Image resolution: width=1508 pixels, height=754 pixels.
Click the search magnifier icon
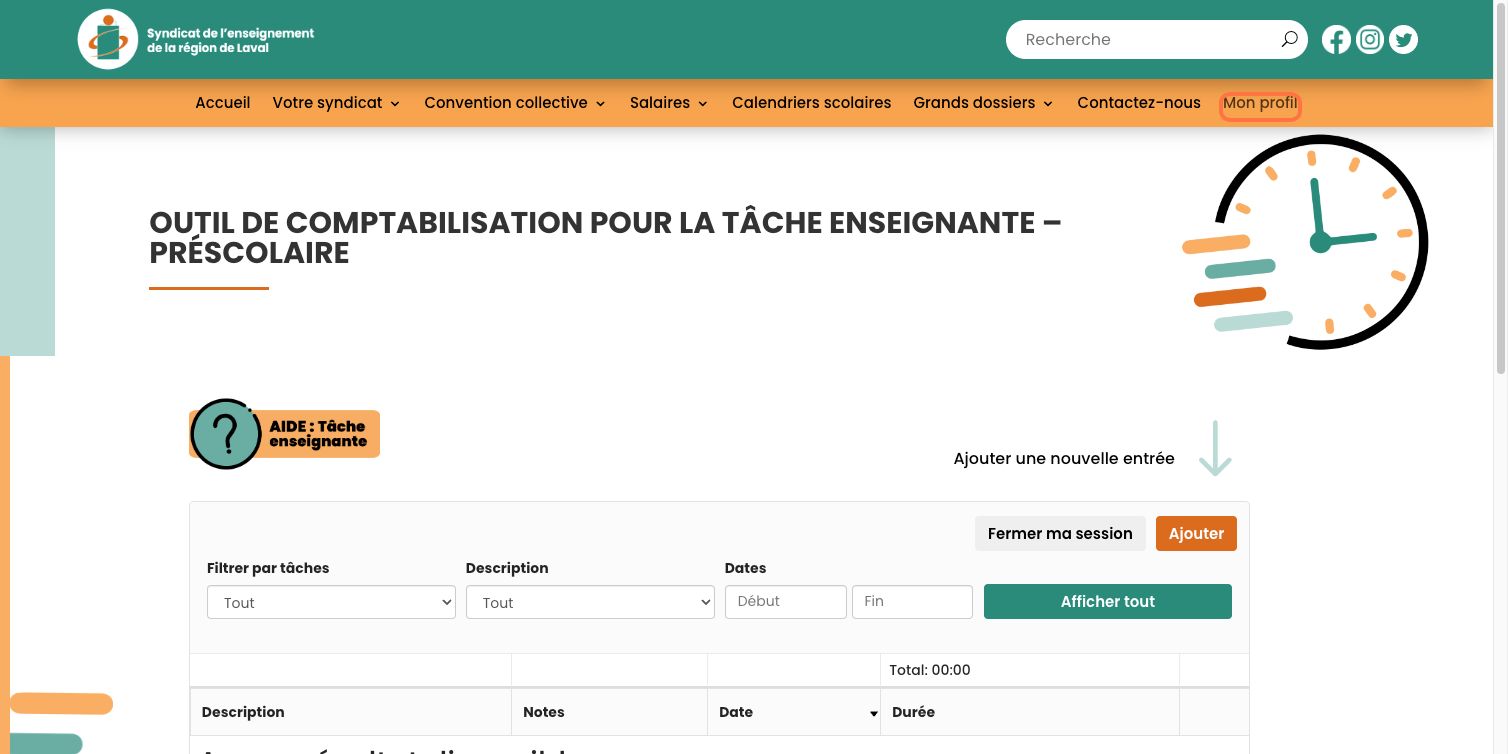pos(1289,40)
